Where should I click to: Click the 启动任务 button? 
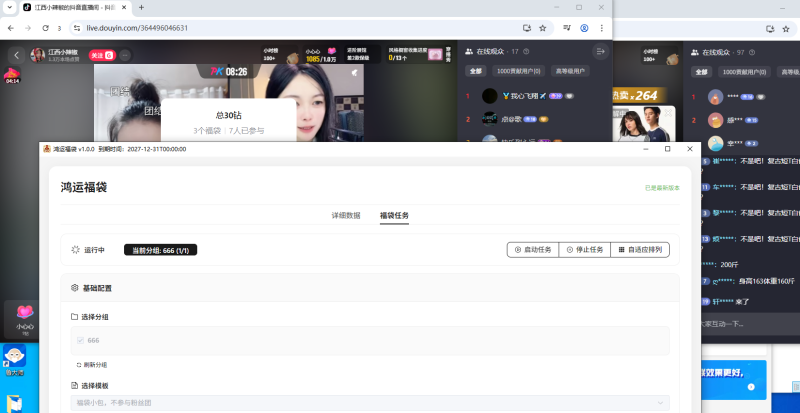[x=532, y=250]
